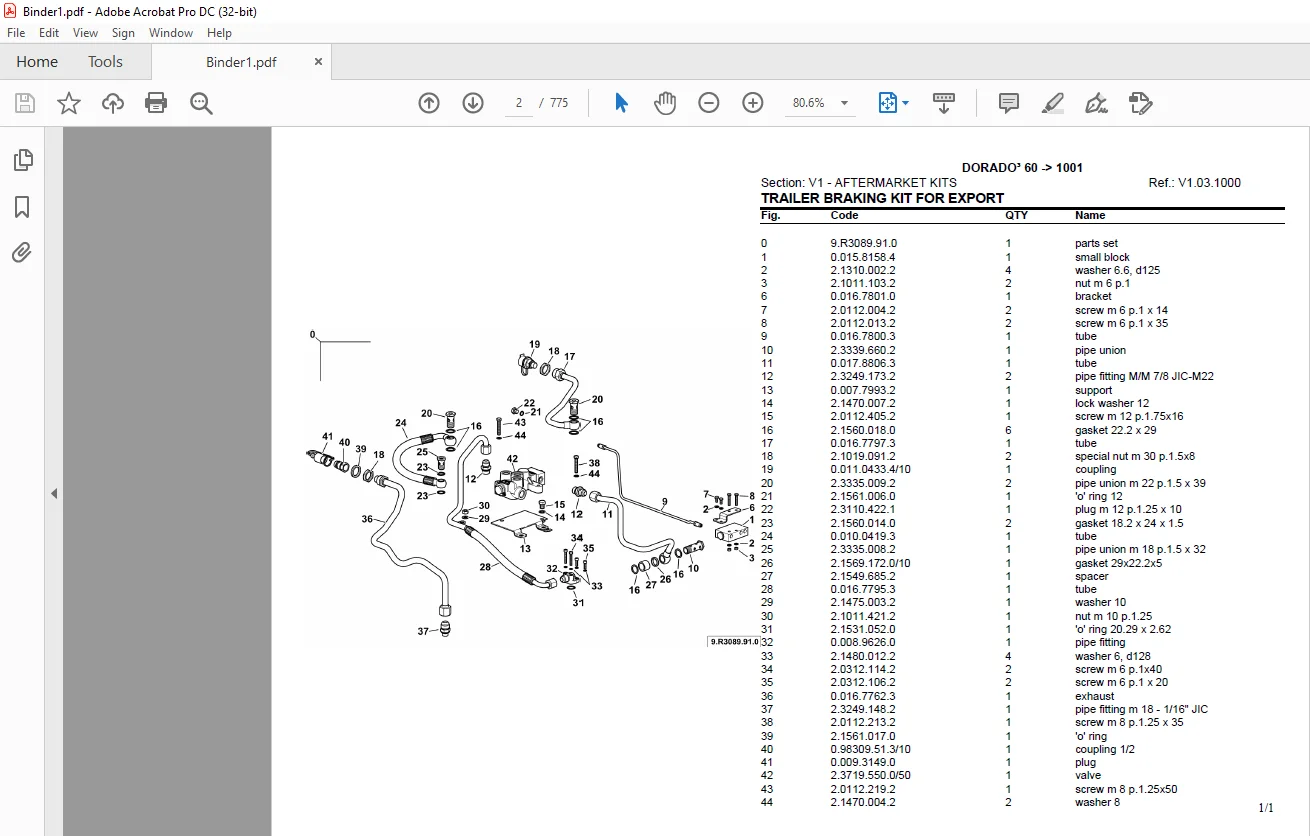
Task: Open the Help menu
Action: click(x=219, y=33)
